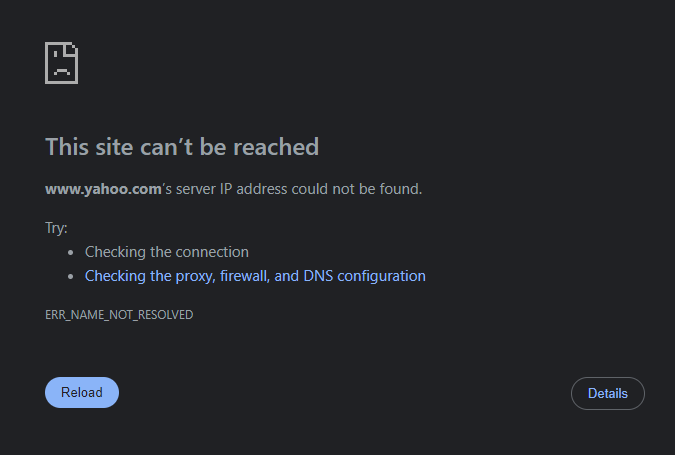
Task: Click the word "firewall" in the blue link
Action: tap(241, 276)
